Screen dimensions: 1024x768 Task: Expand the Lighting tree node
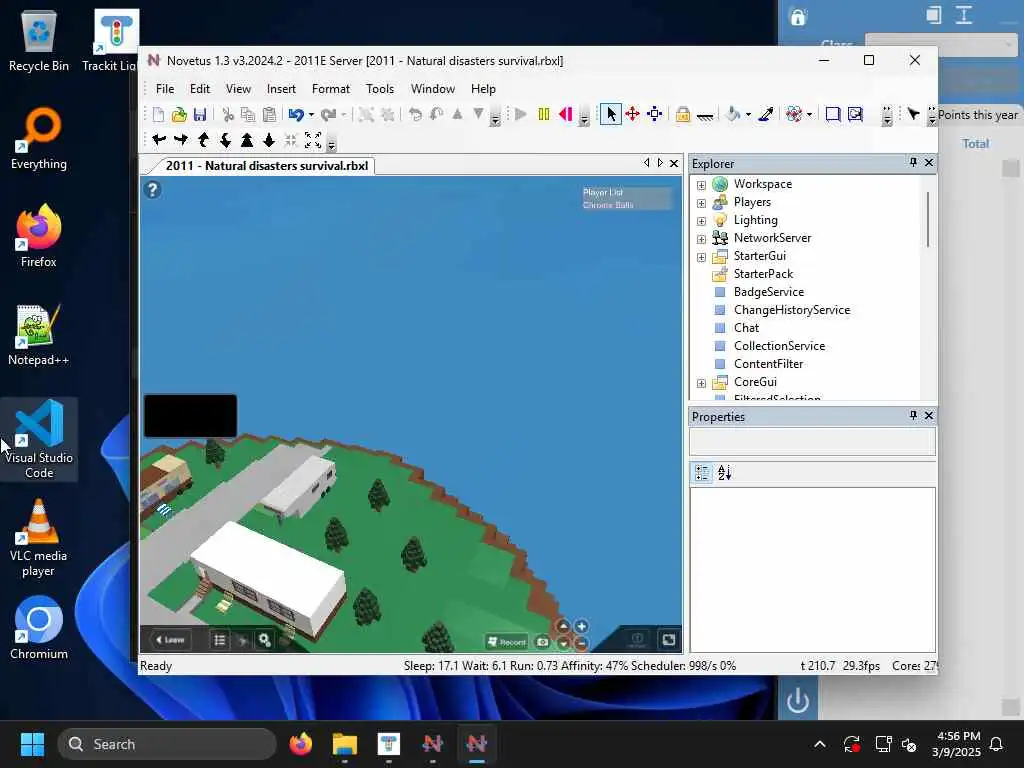(x=701, y=221)
